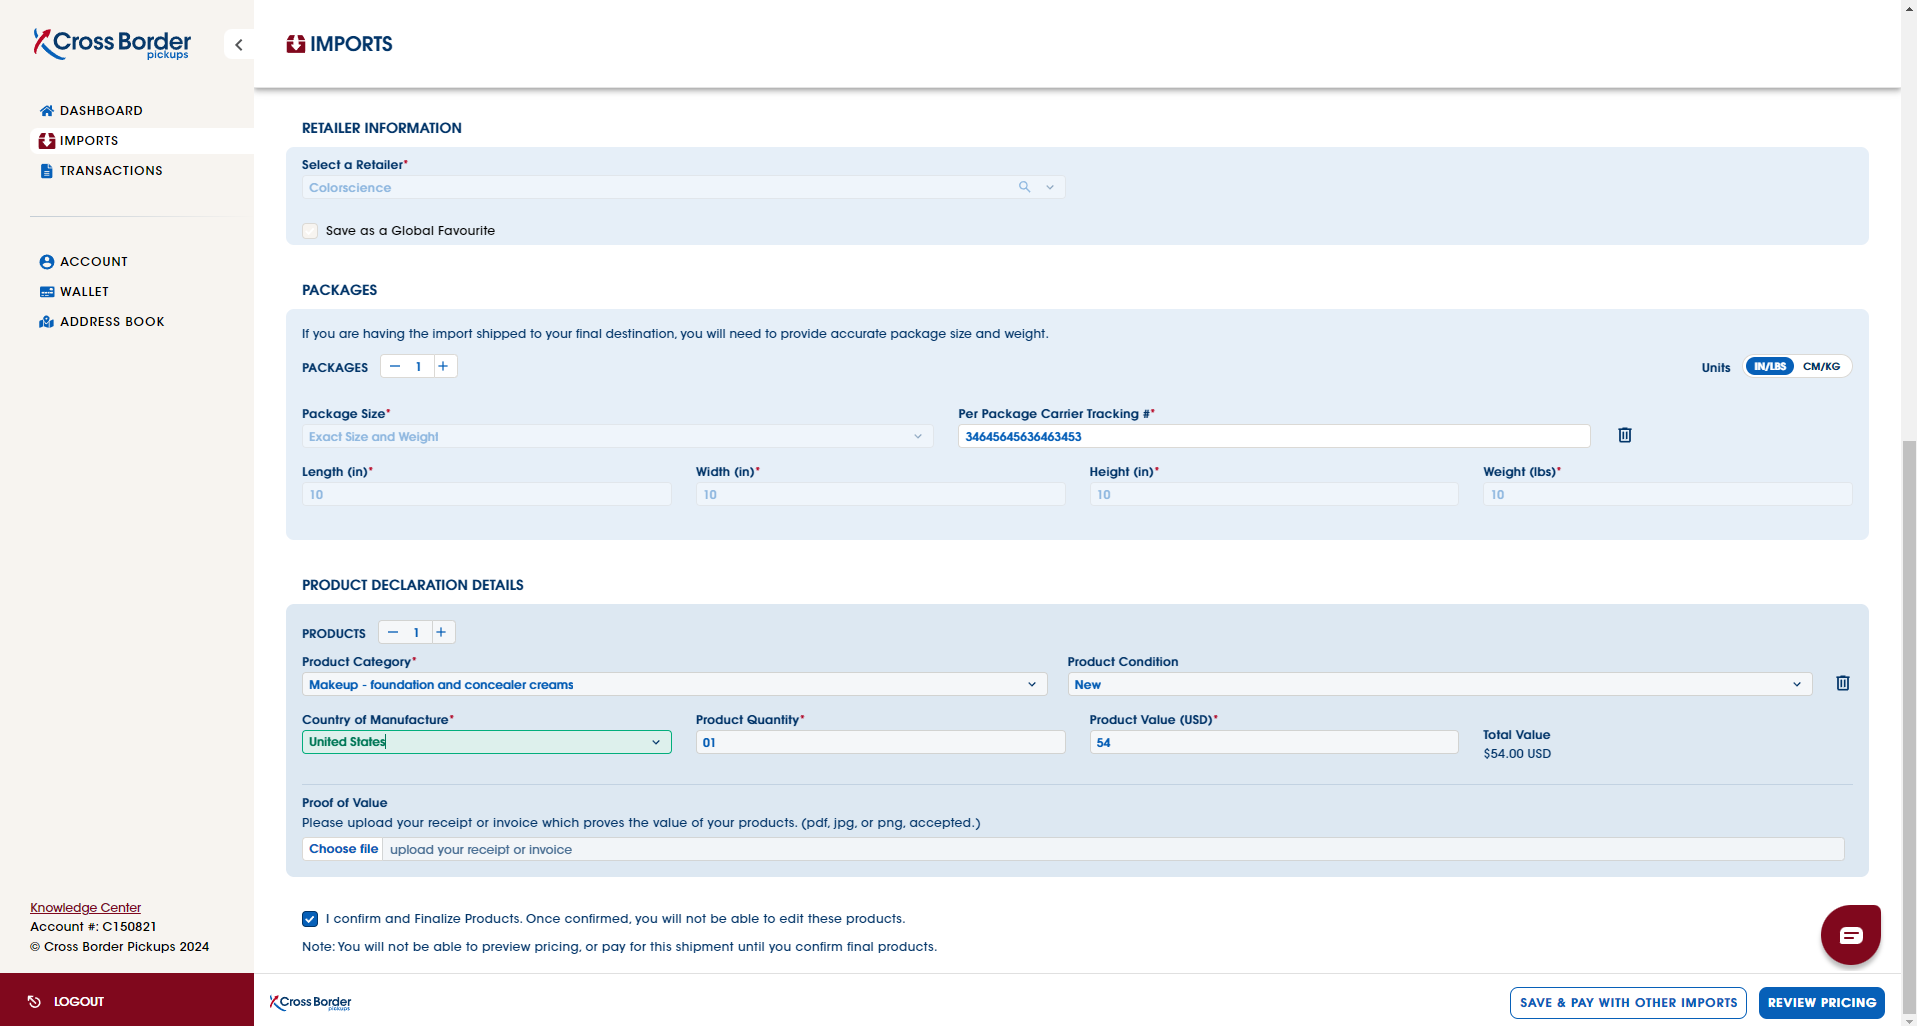
Task: Increase the packages count
Action: tap(443, 366)
